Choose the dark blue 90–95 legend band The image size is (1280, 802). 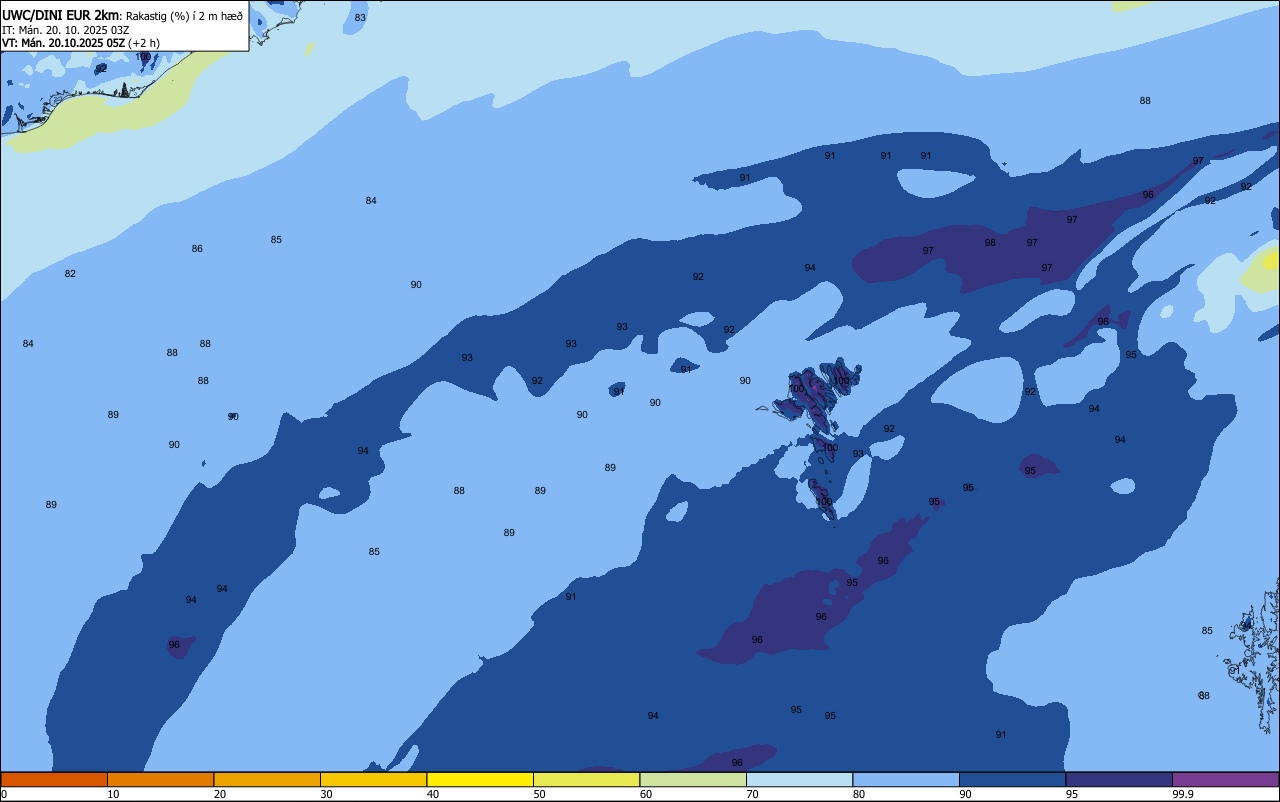point(1012,779)
